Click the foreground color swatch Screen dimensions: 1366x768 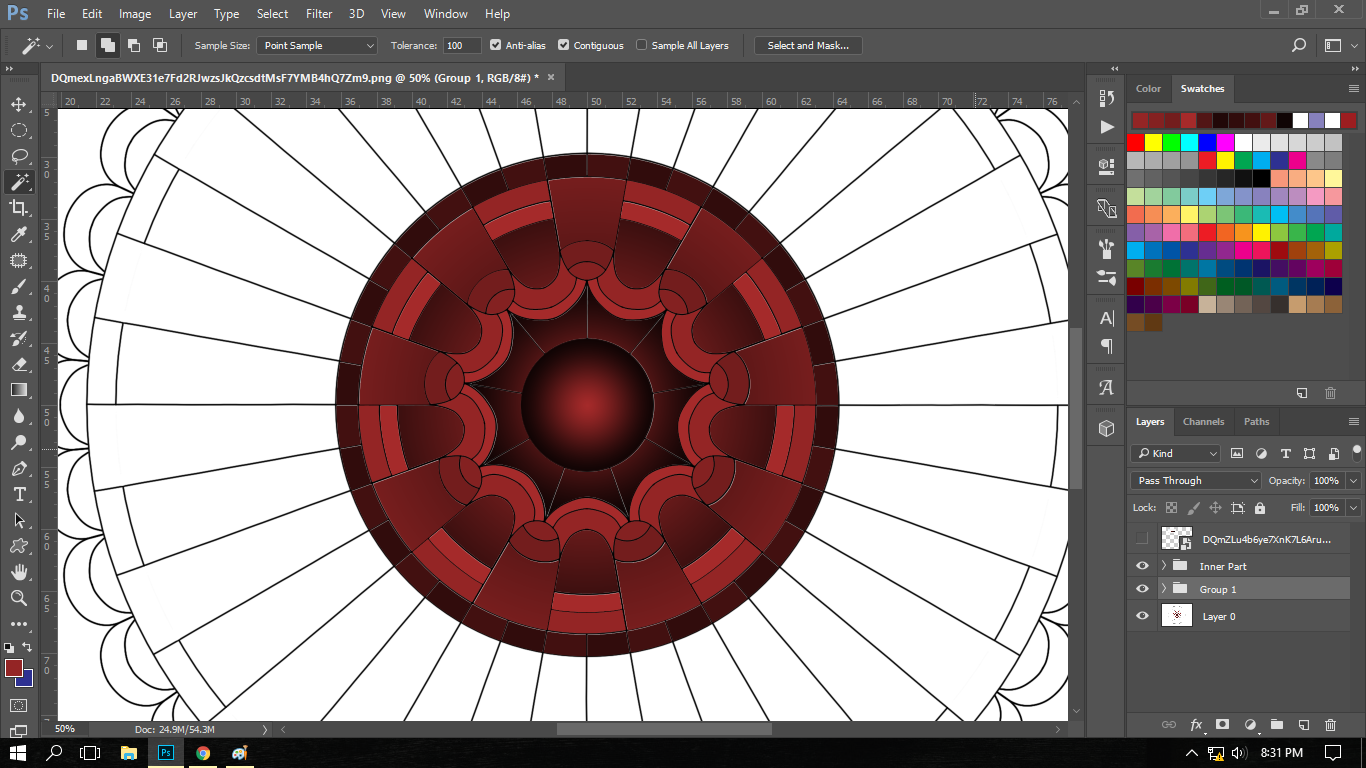(13, 667)
